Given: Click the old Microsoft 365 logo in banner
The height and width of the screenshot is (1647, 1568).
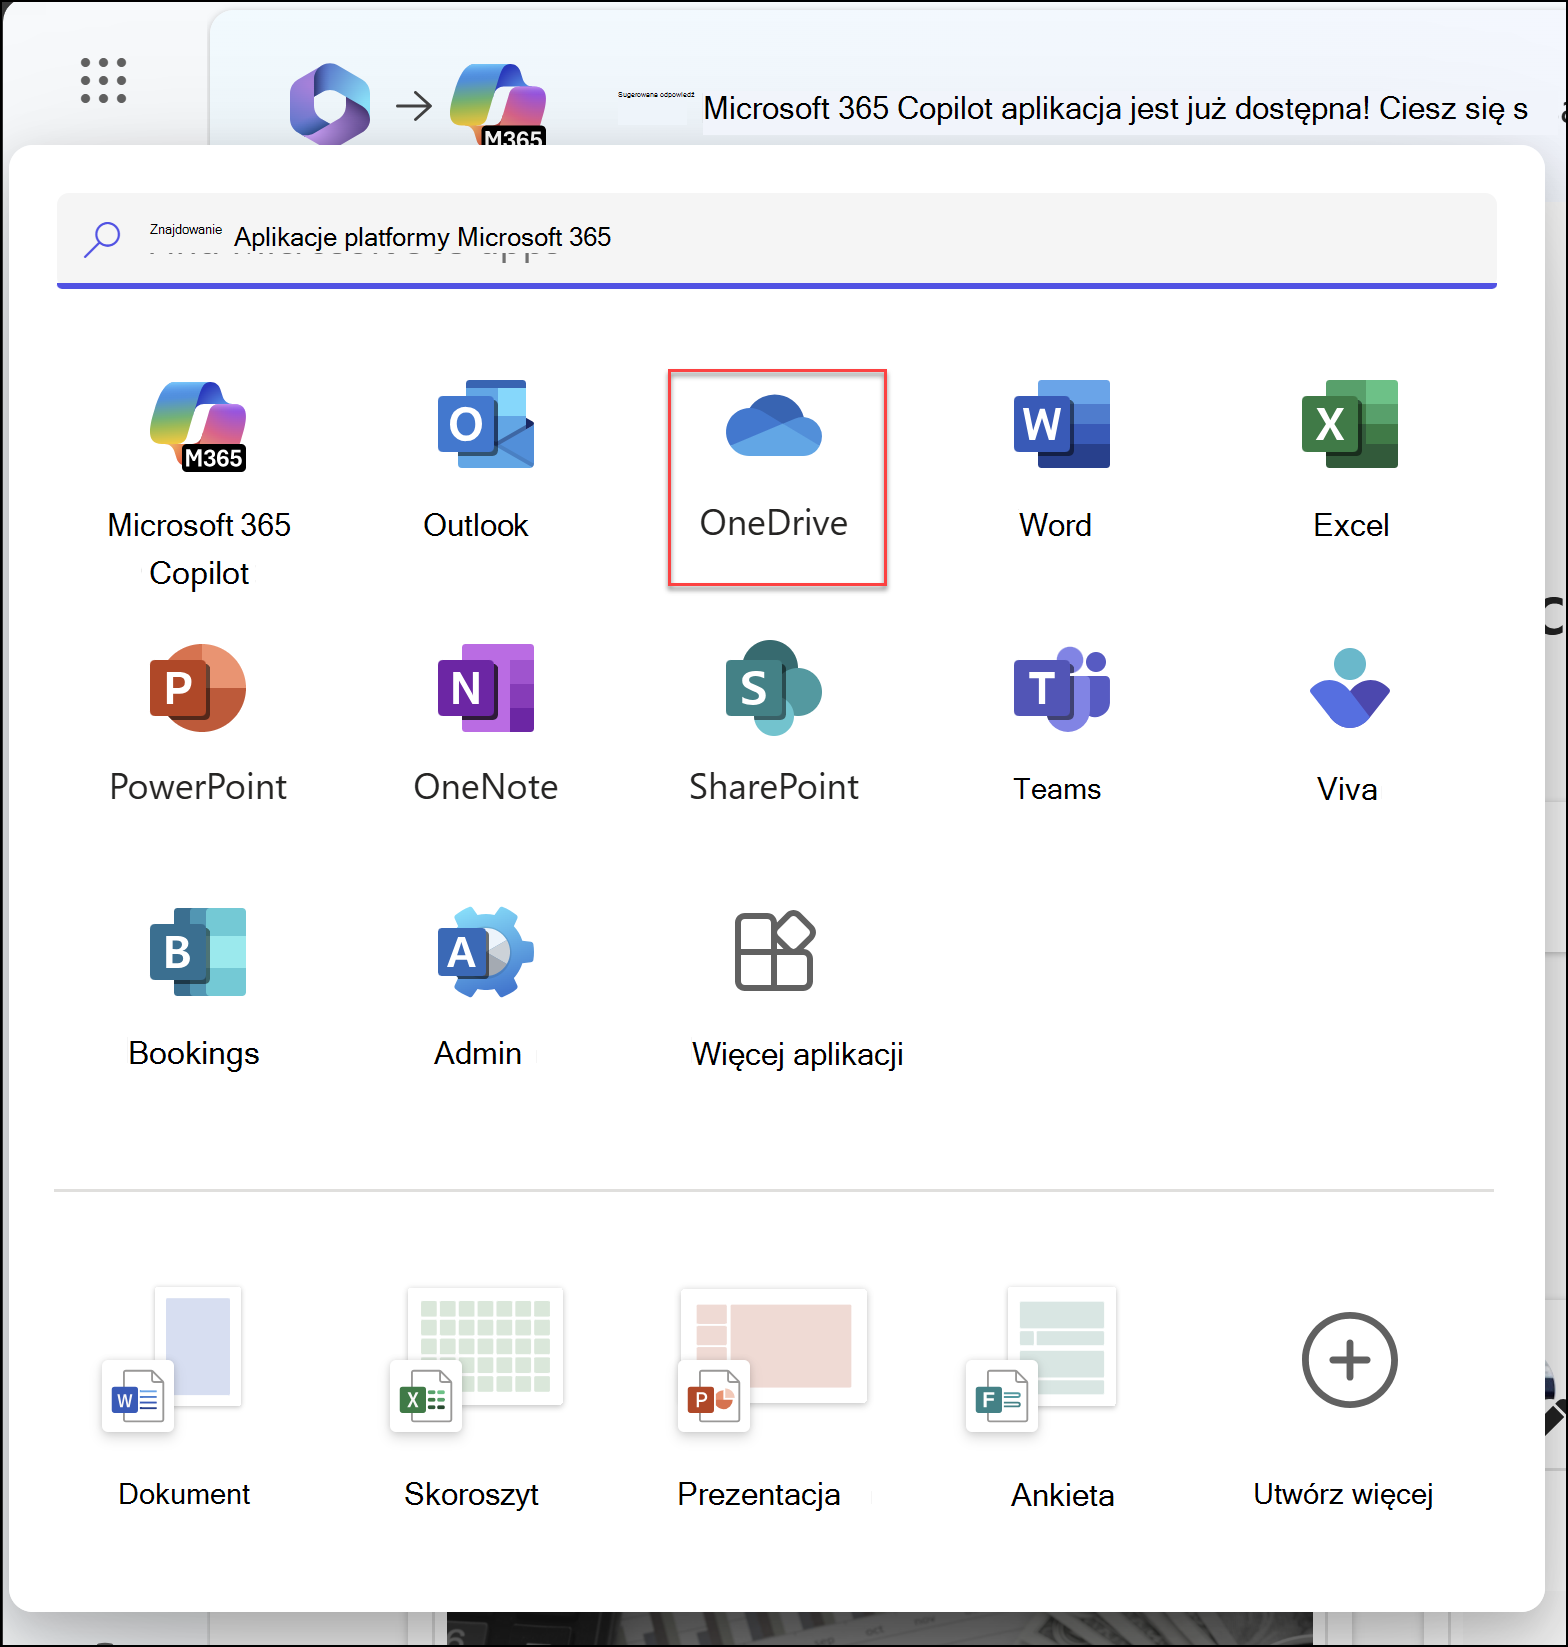Looking at the screenshot, I should tap(330, 103).
